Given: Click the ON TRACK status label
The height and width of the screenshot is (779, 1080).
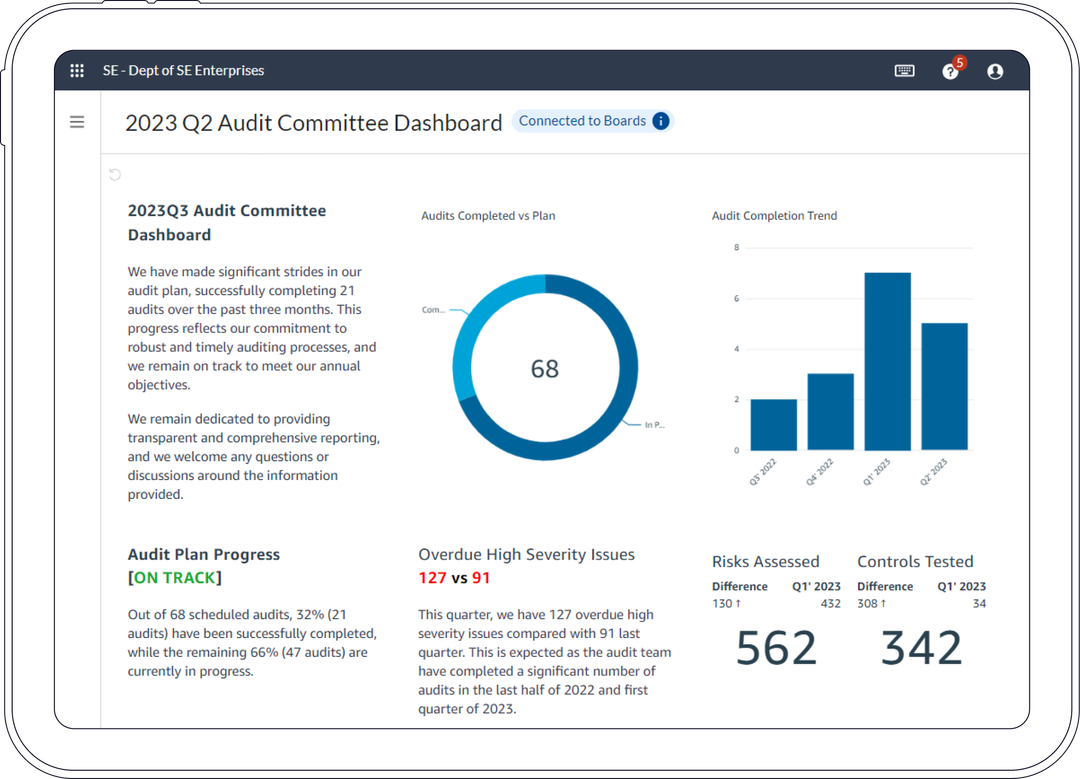Looking at the screenshot, I should pos(175,578).
